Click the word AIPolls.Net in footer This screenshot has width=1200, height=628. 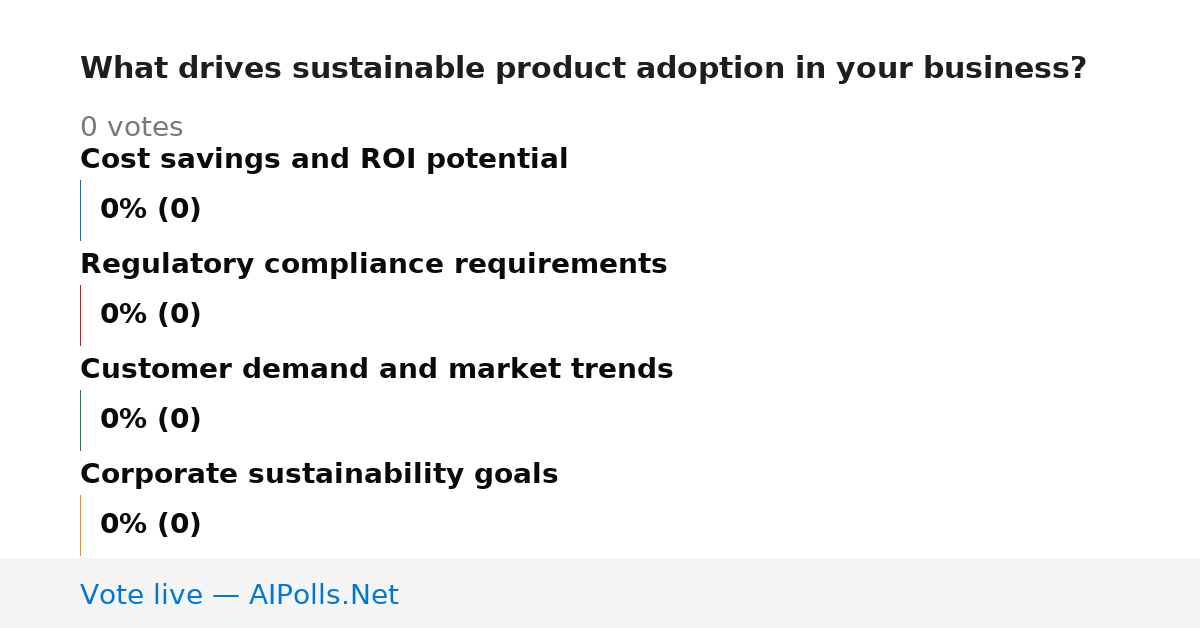click(323, 596)
